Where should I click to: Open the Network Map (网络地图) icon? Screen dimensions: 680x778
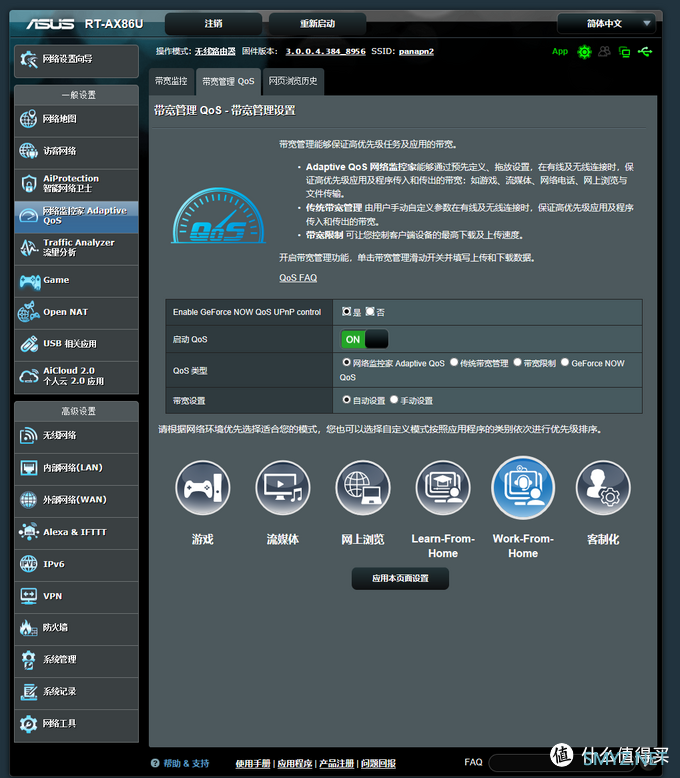pyautogui.click(x=28, y=119)
